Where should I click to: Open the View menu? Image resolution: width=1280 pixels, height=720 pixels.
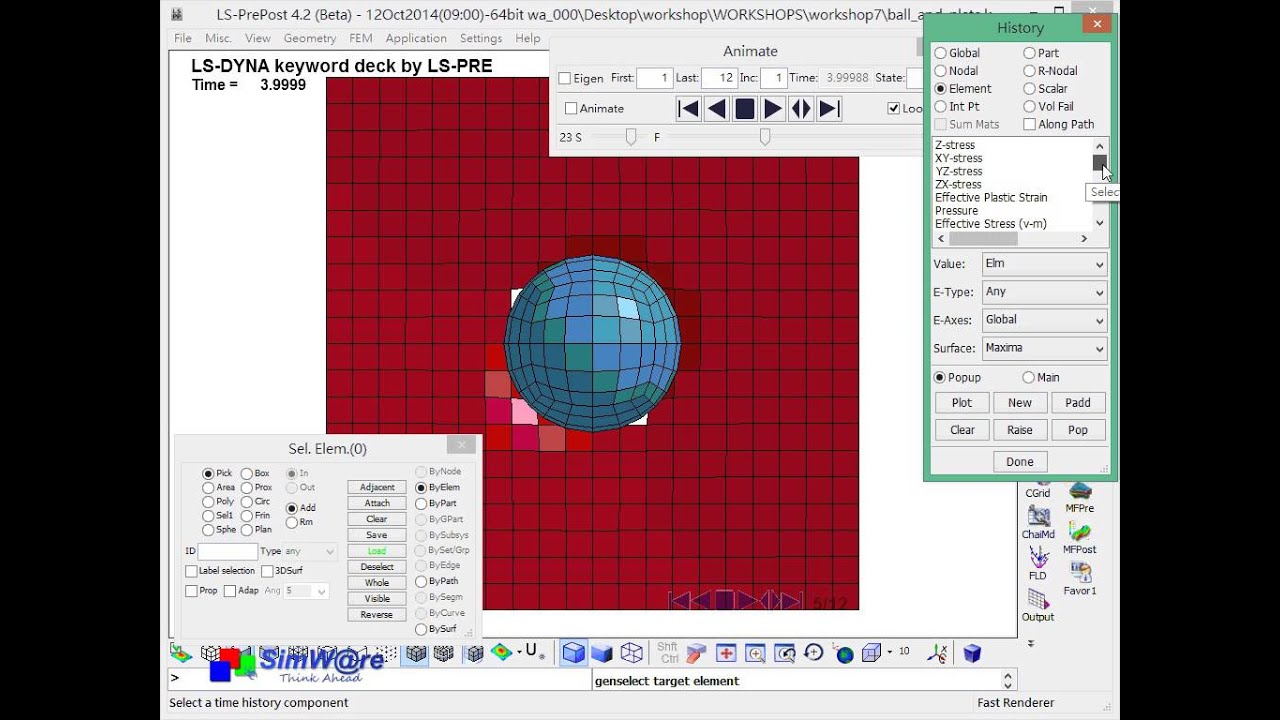point(258,38)
